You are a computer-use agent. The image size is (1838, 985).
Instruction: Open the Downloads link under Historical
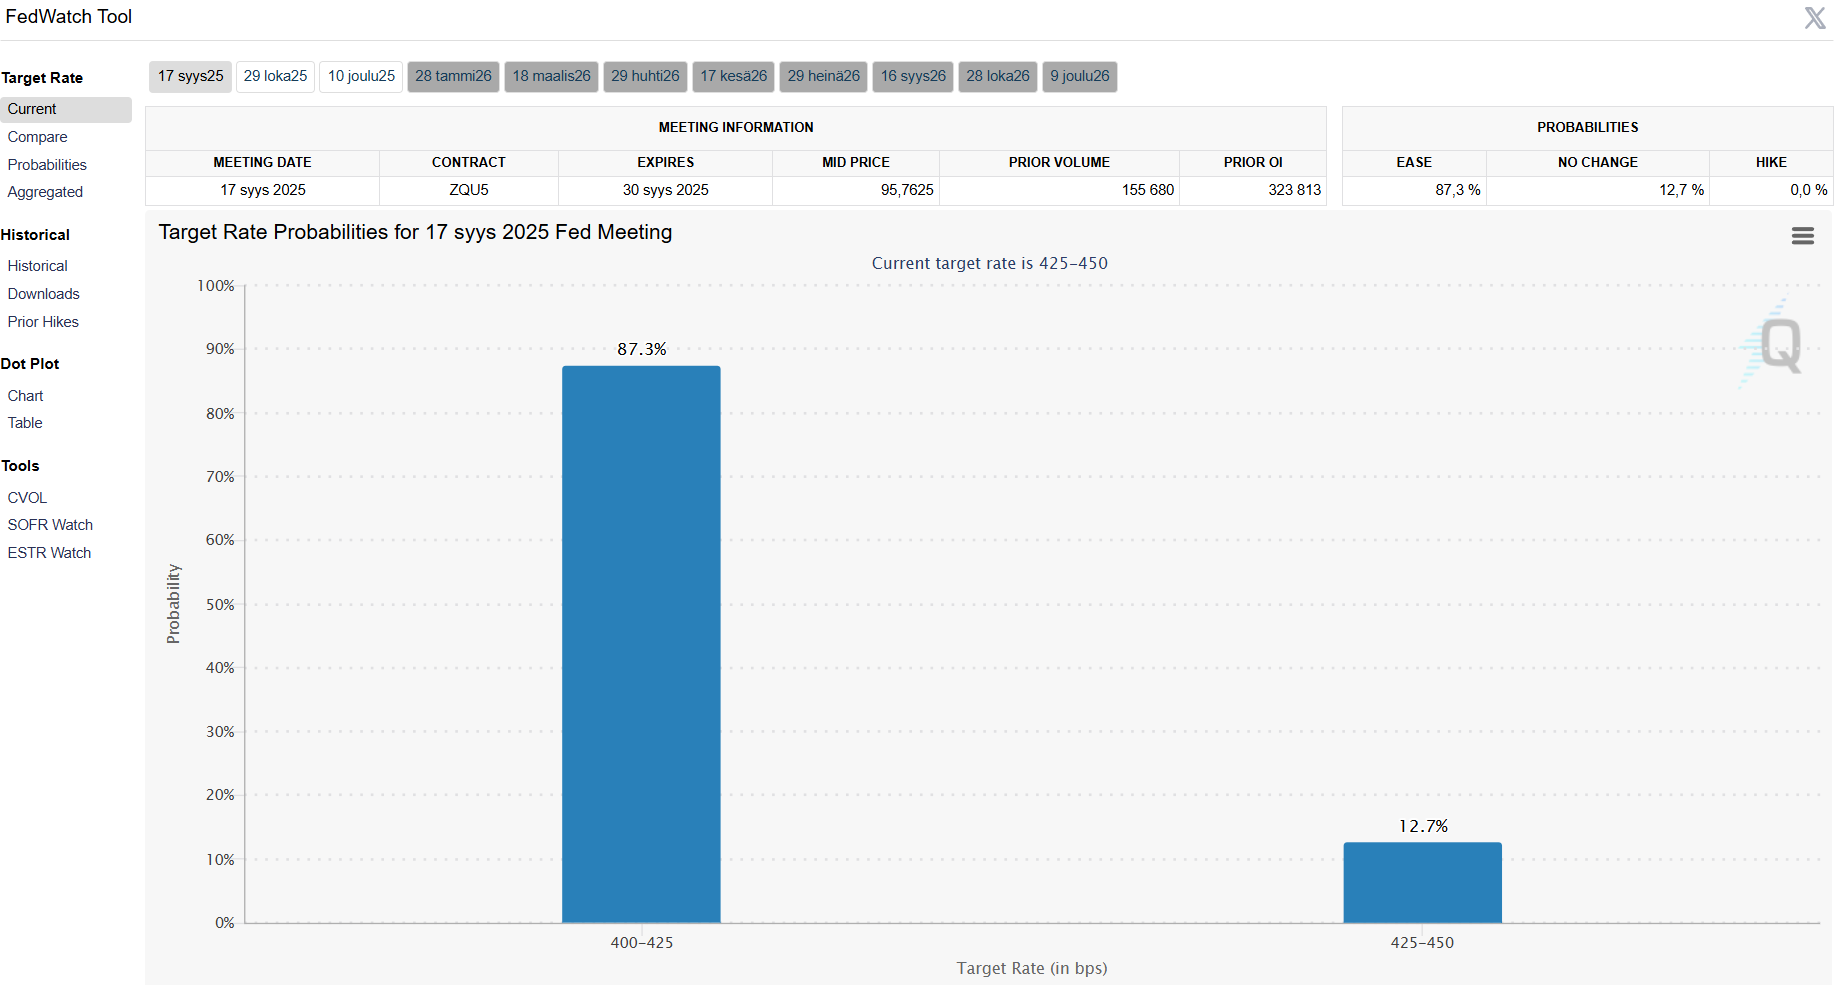43,294
